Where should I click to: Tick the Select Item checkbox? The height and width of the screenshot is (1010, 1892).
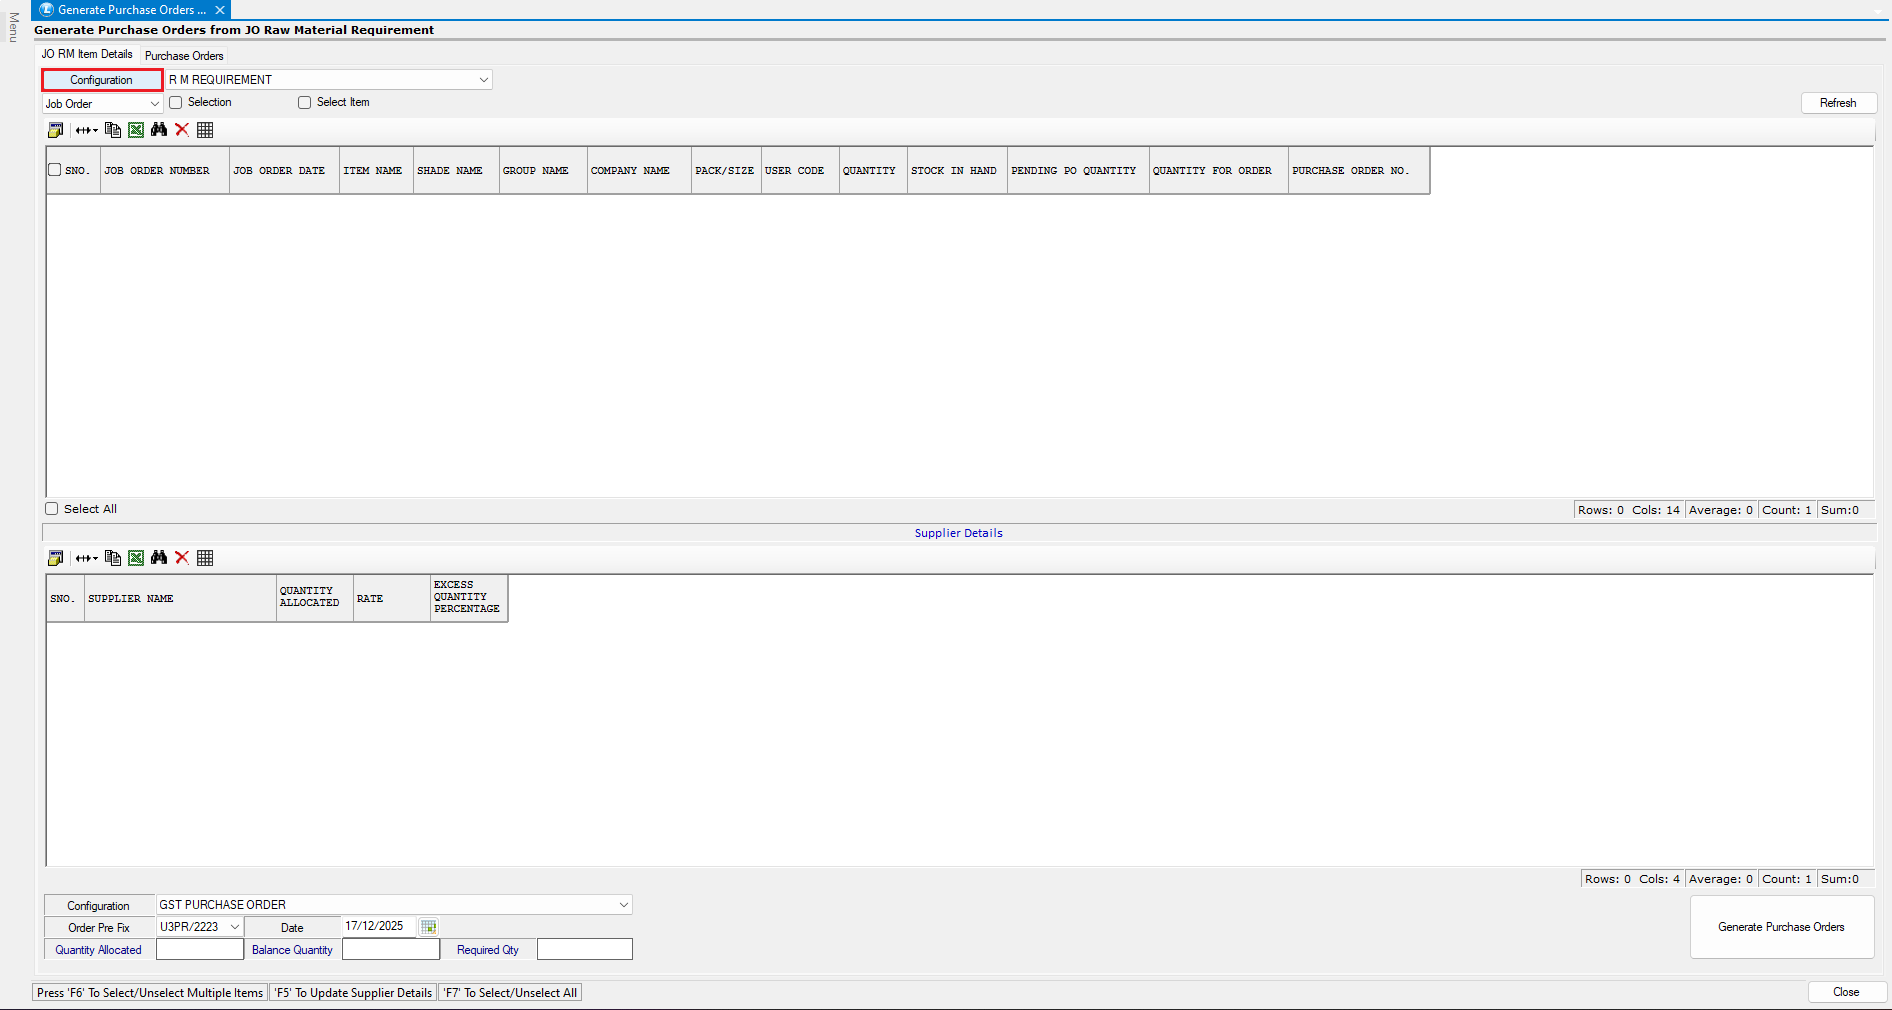tap(305, 102)
